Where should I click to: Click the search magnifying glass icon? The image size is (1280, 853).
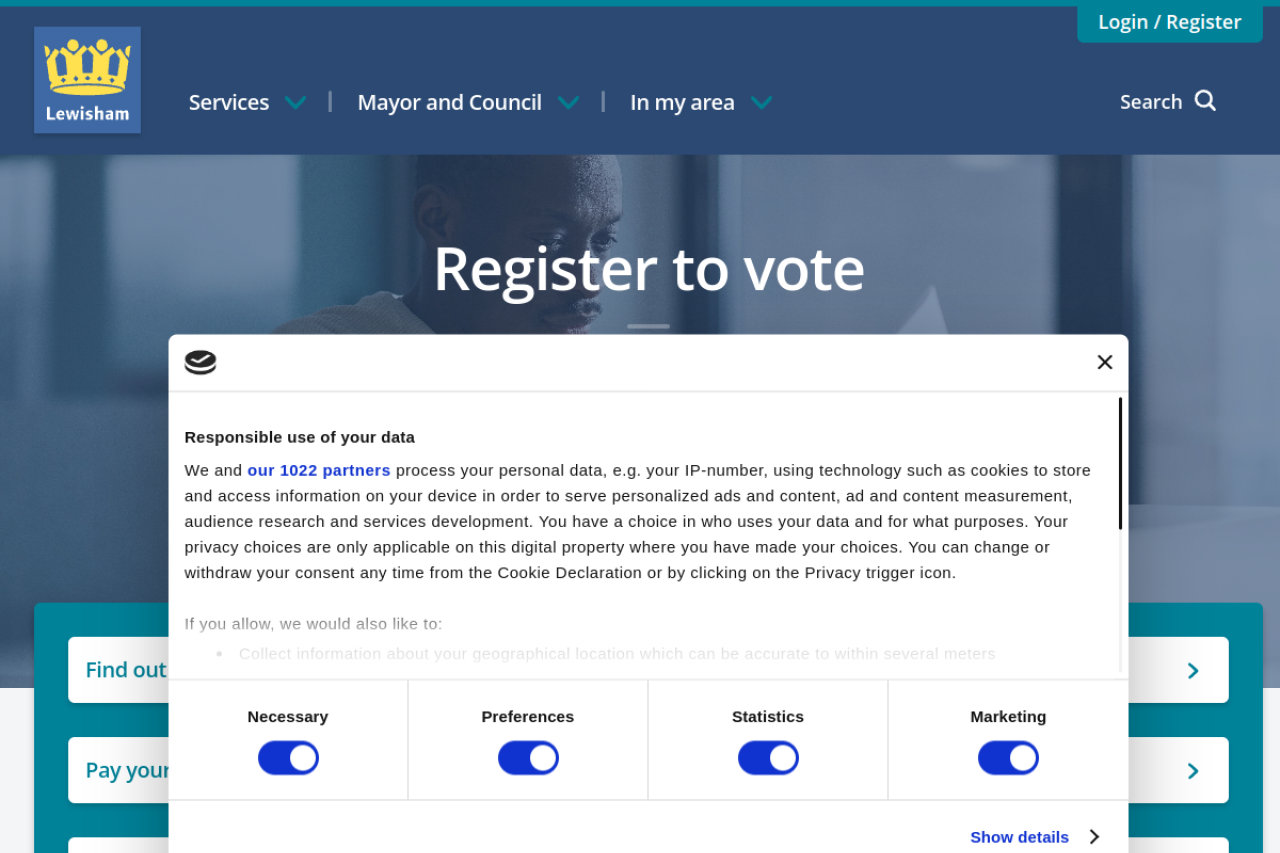tap(1205, 101)
